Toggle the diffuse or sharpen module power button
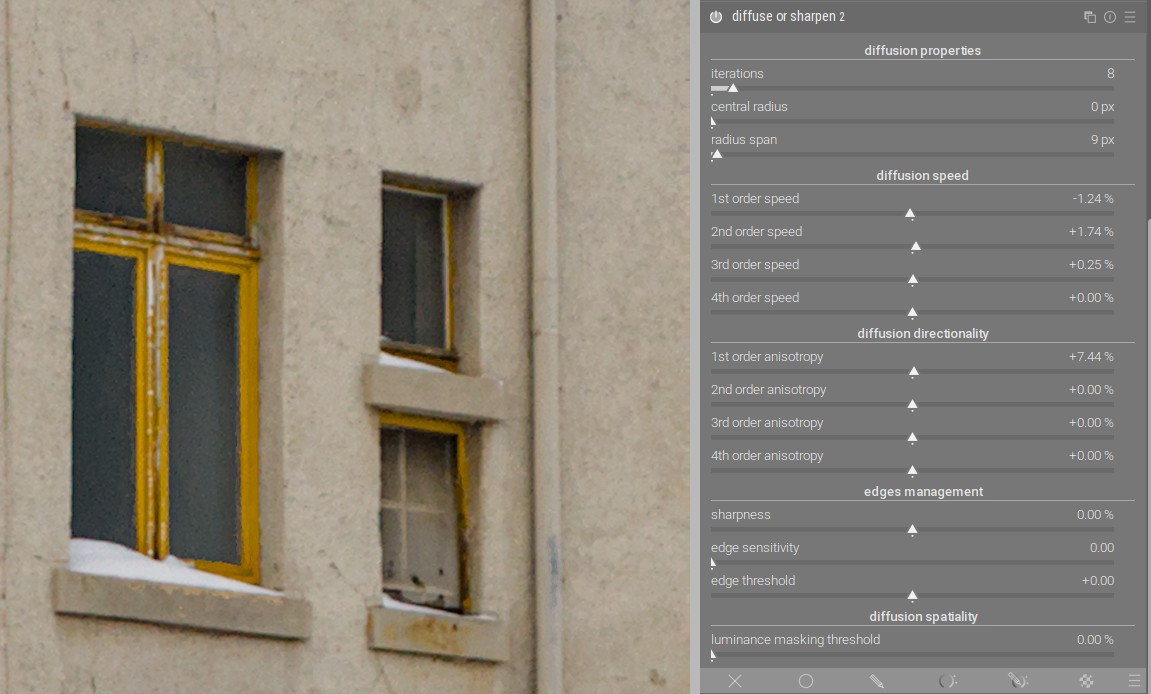Image resolution: width=1151 pixels, height=694 pixels. pyautogui.click(x=716, y=16)
